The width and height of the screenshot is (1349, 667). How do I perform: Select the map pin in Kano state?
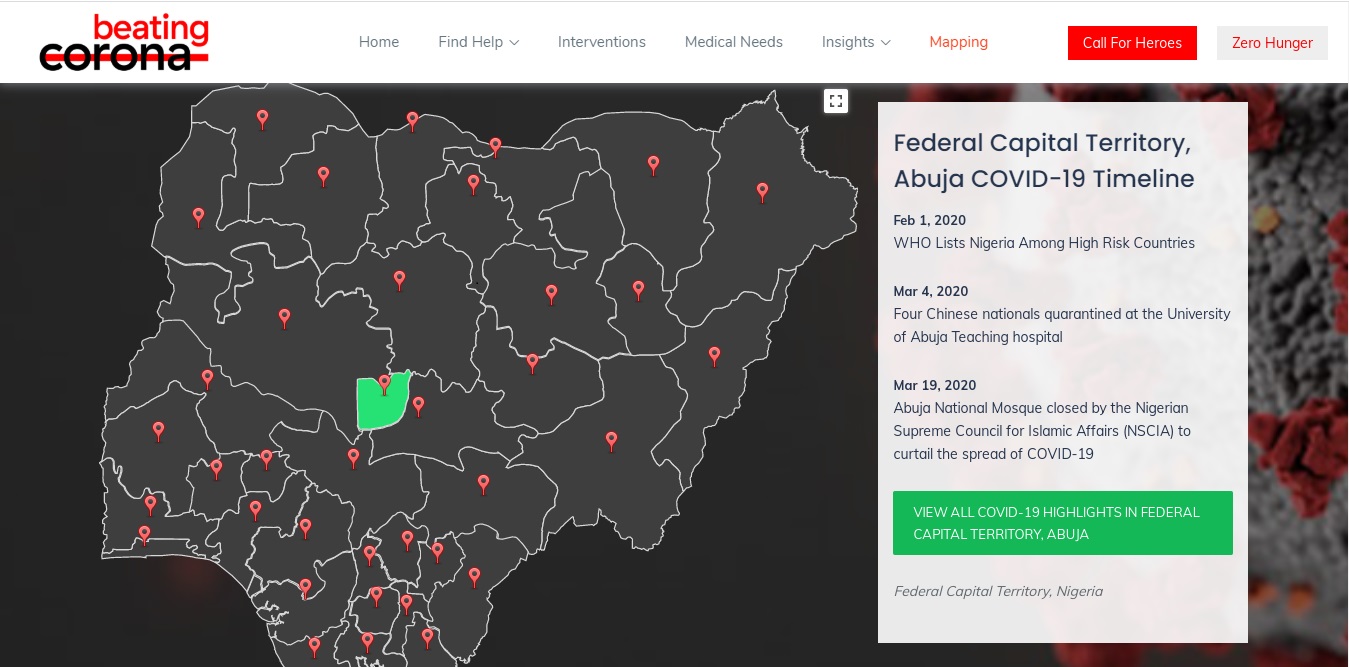pos(473,184)
